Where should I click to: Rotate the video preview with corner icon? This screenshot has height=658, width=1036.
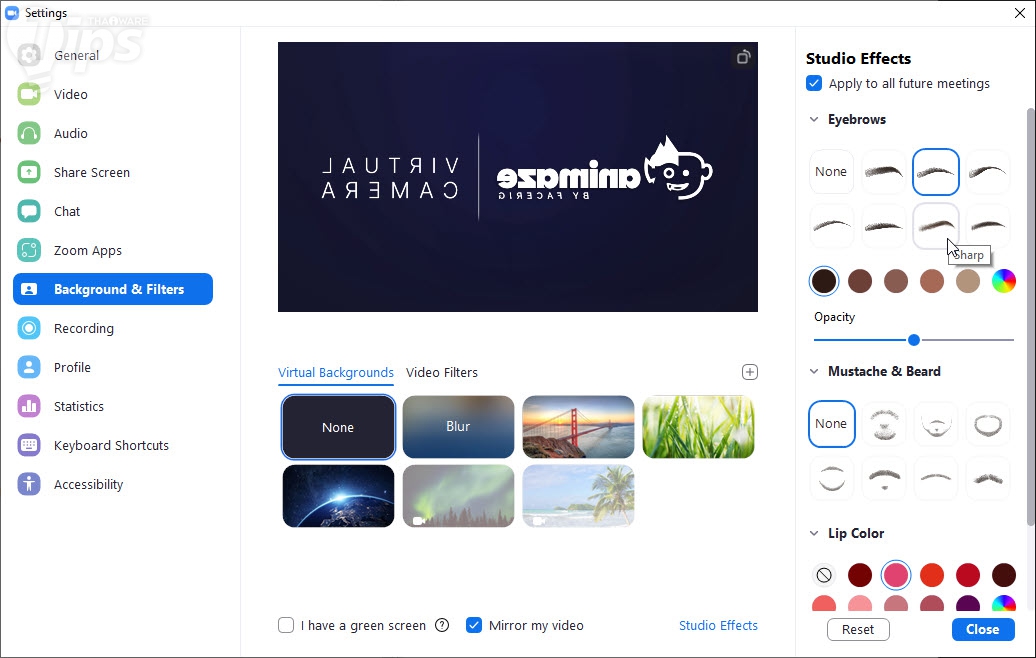click(743, 57)
